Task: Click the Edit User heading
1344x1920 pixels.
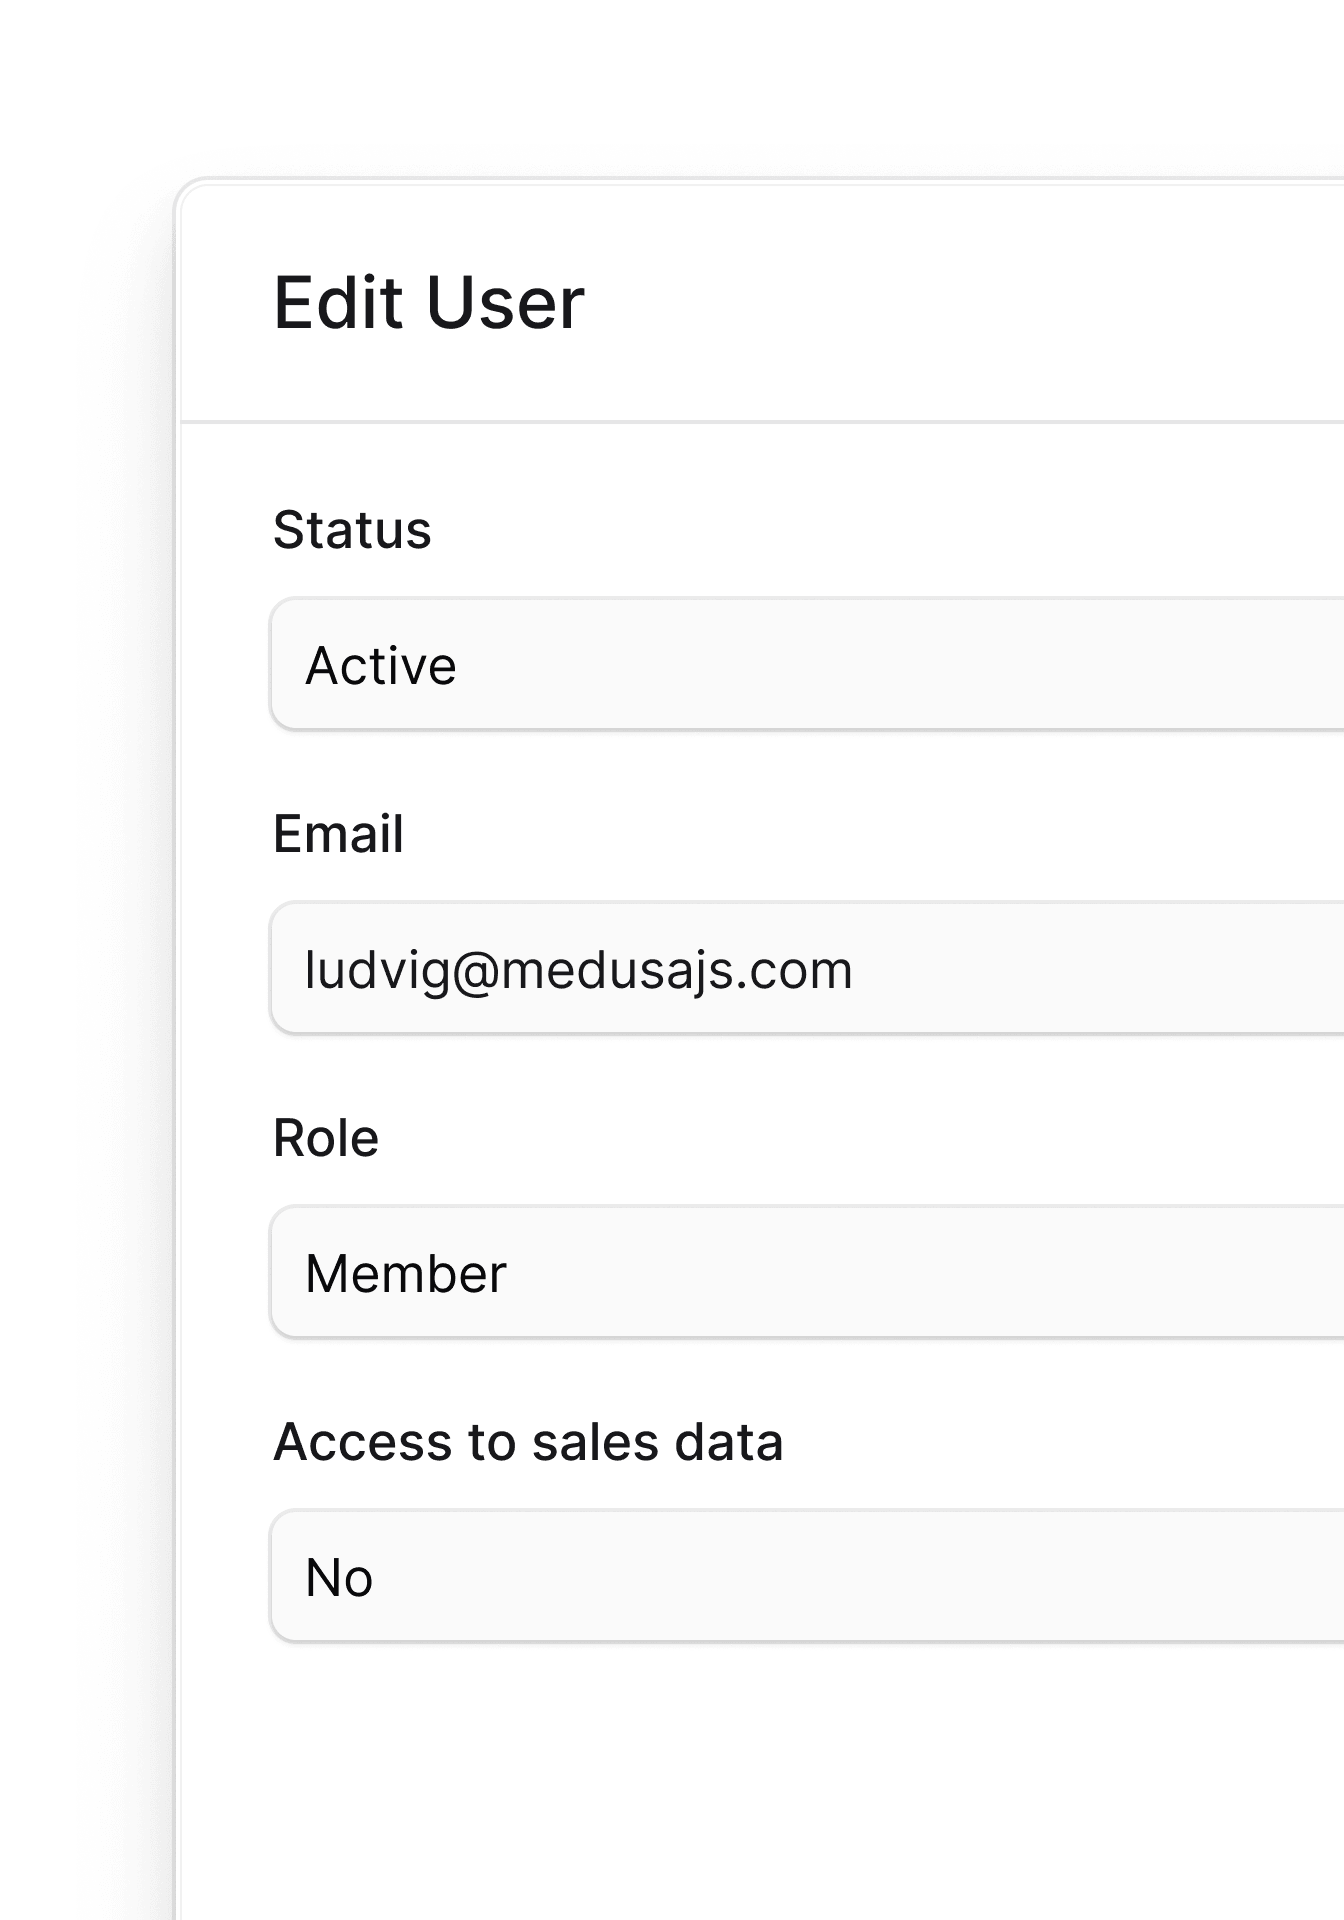Action: (429, 302)
